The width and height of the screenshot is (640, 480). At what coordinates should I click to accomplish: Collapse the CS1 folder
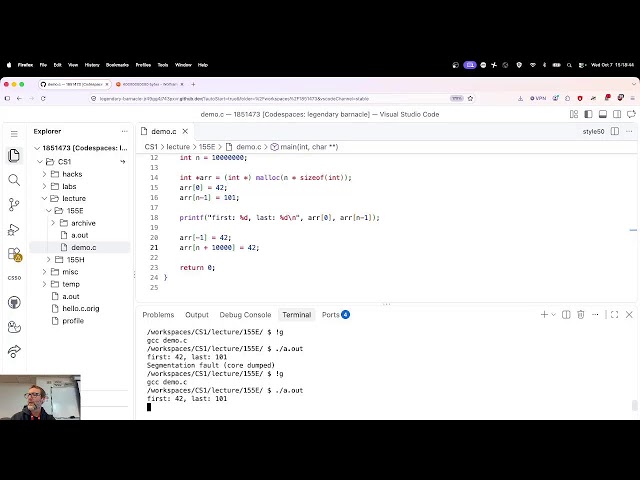click(40, 162)
